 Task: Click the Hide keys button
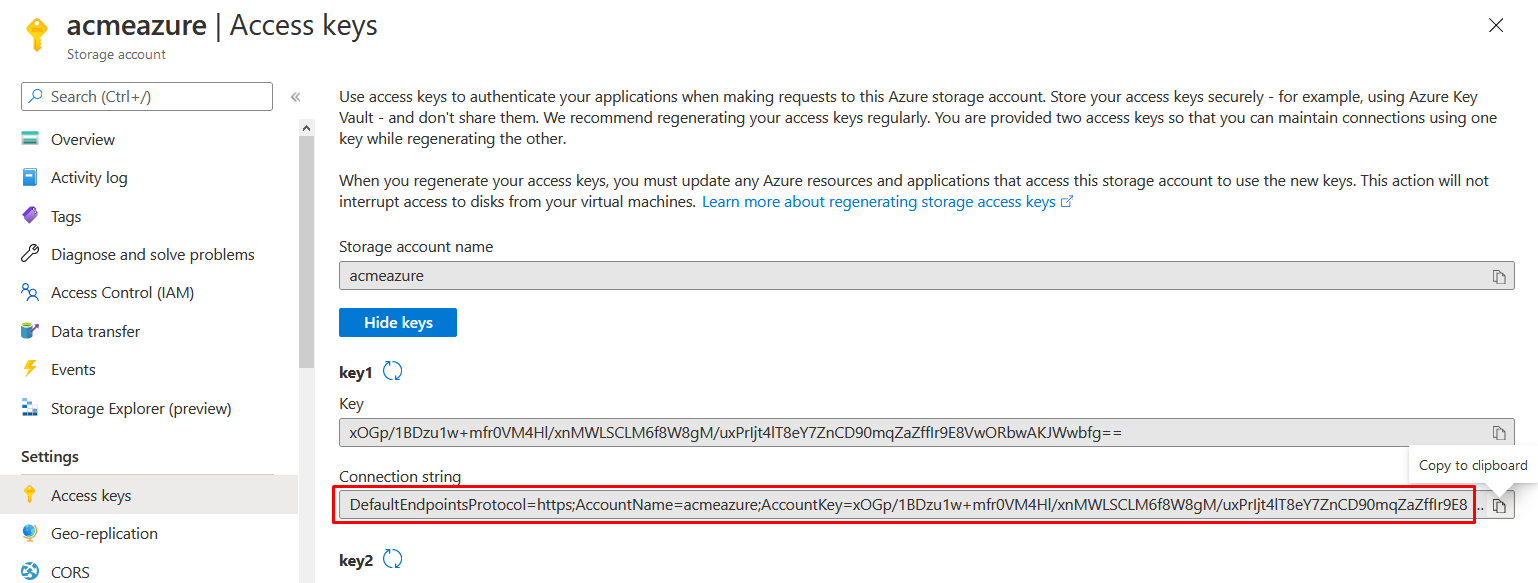pos(398,323)
